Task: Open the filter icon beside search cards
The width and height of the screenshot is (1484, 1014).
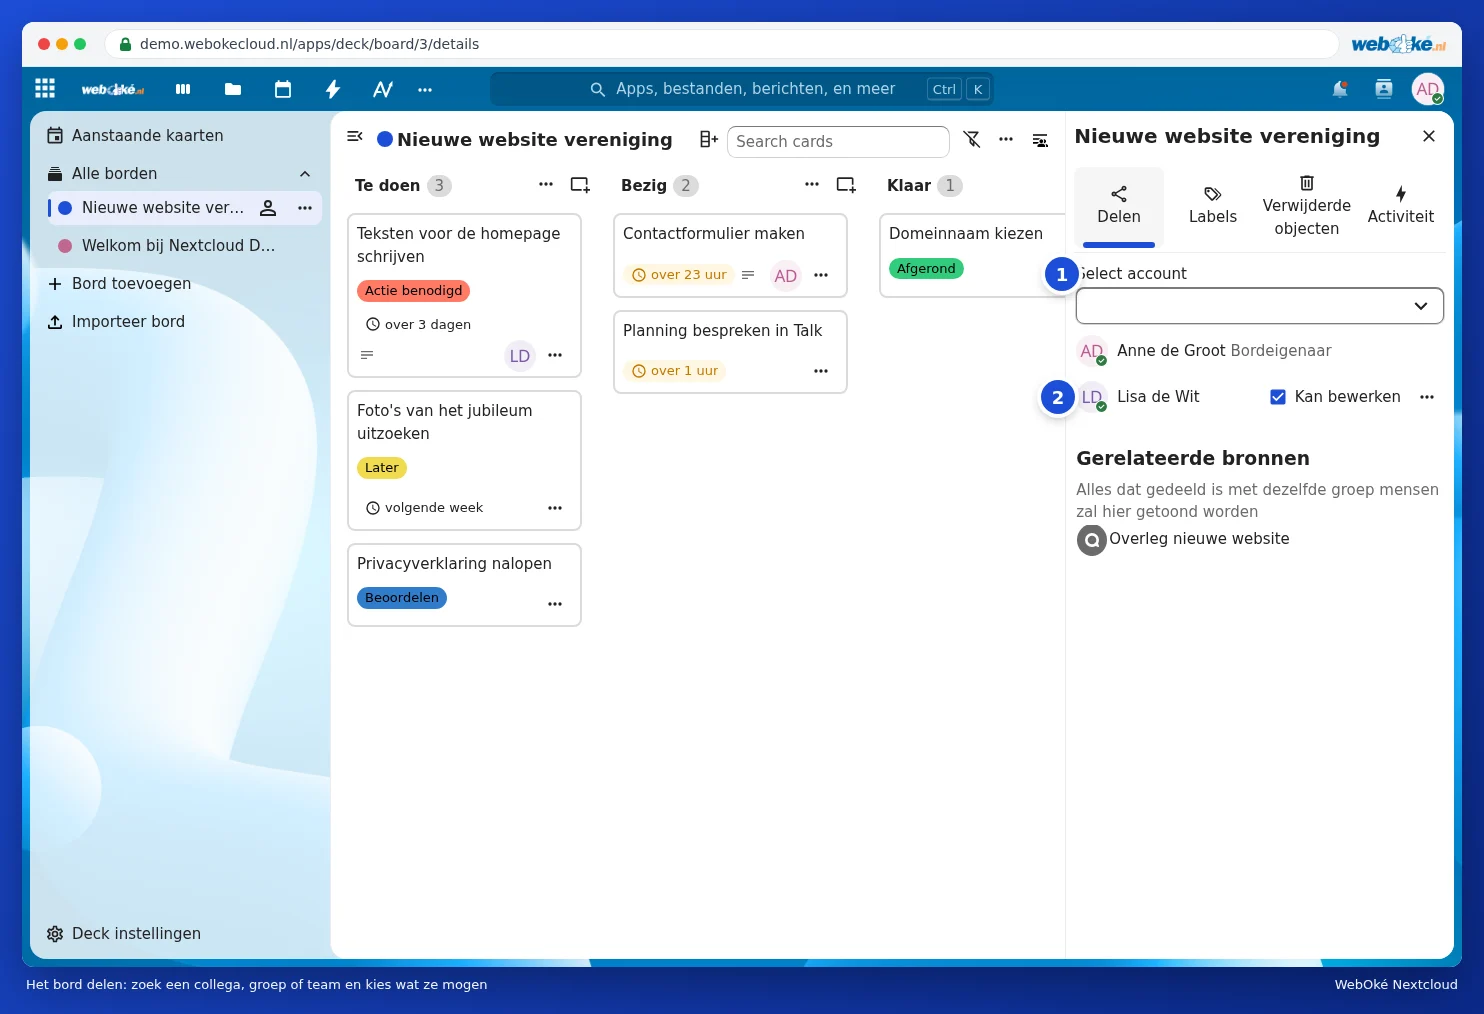Action: coord(972,140)
